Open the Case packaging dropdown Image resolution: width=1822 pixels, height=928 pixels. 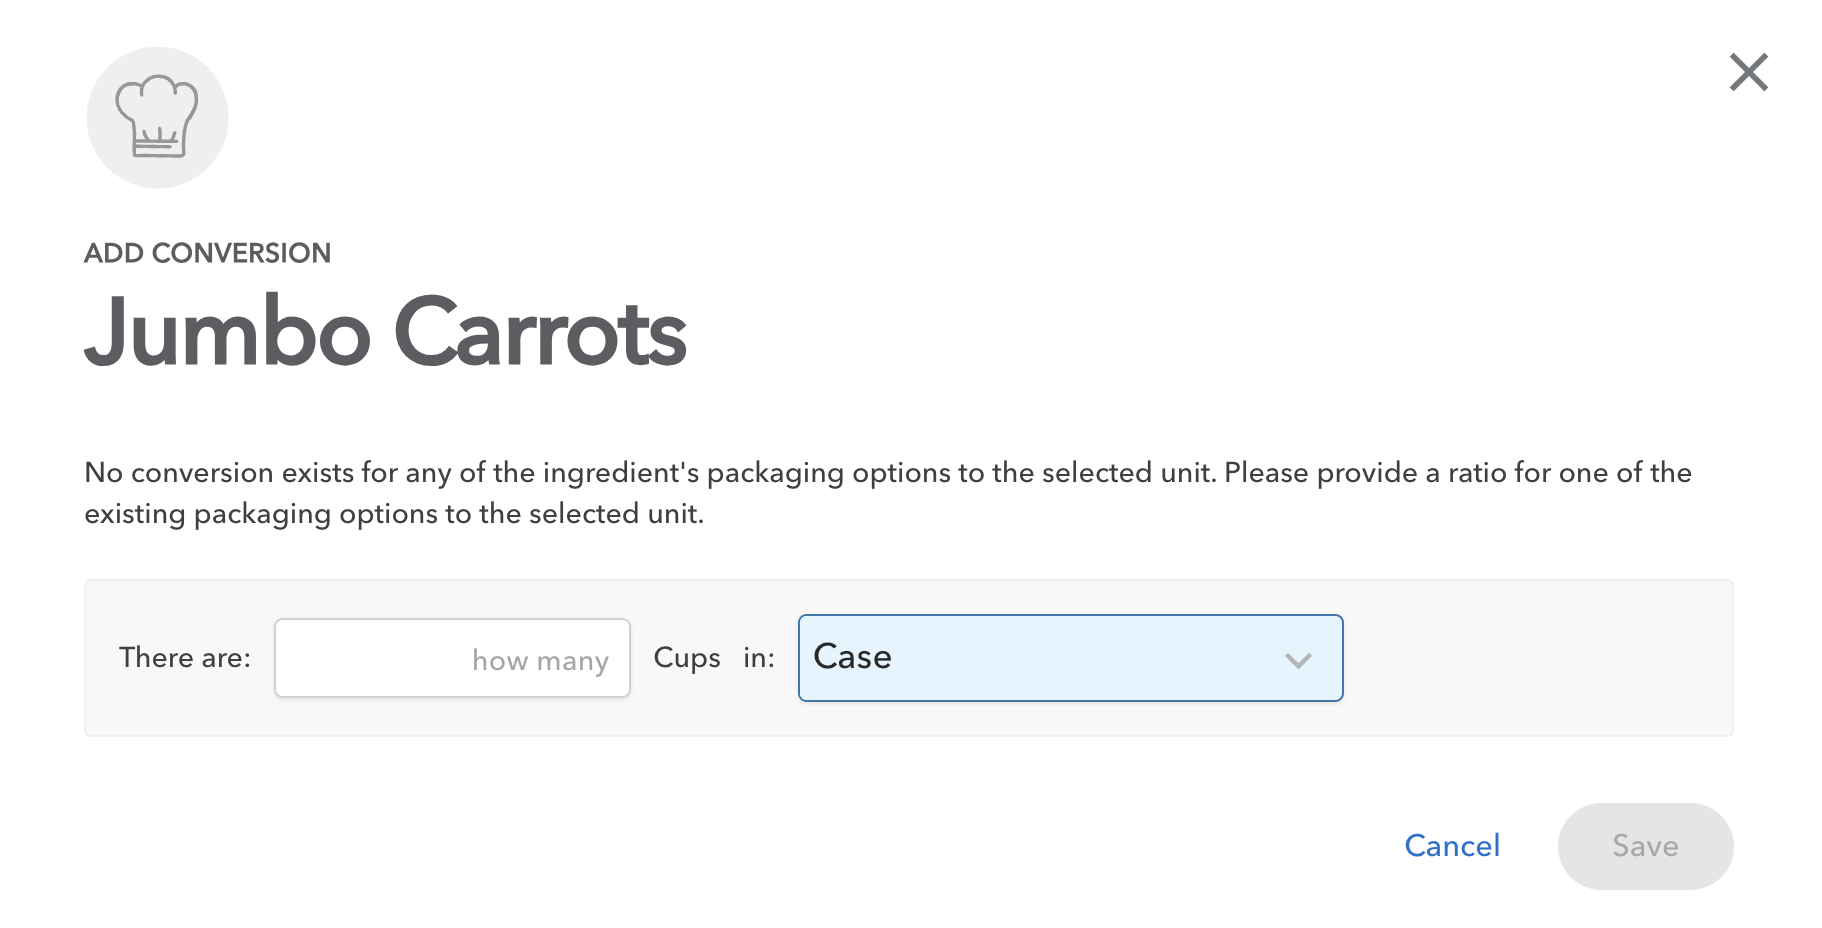[x=1069, y=658]
